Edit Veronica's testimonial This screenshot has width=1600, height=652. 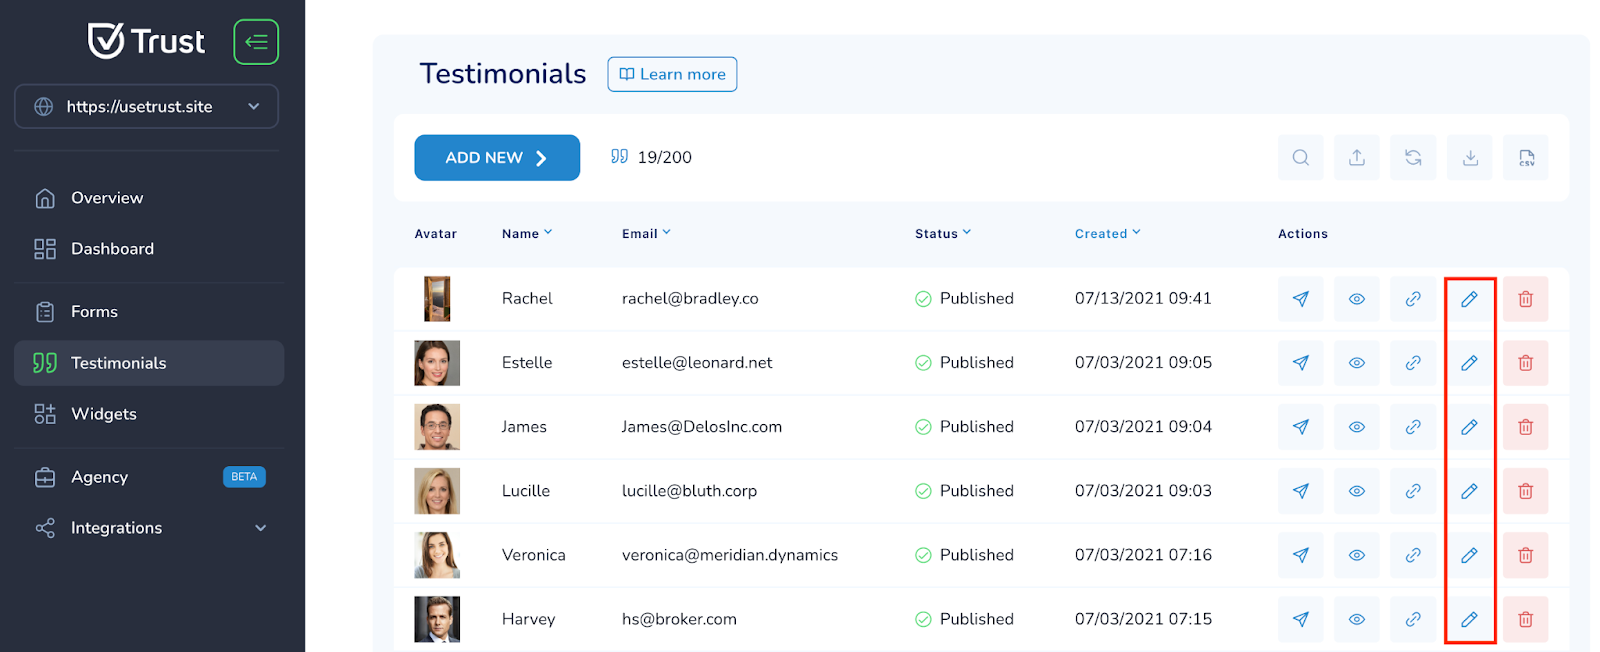1469,555
